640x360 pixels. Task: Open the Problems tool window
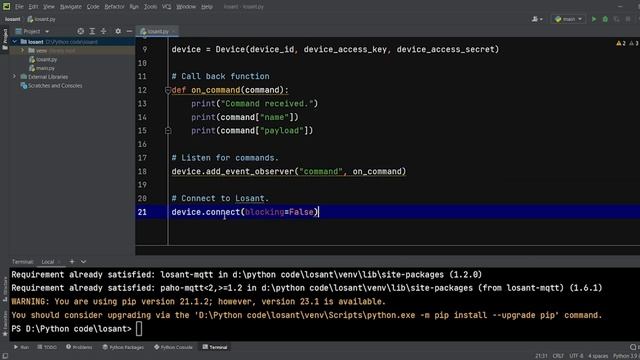[79, 347]
